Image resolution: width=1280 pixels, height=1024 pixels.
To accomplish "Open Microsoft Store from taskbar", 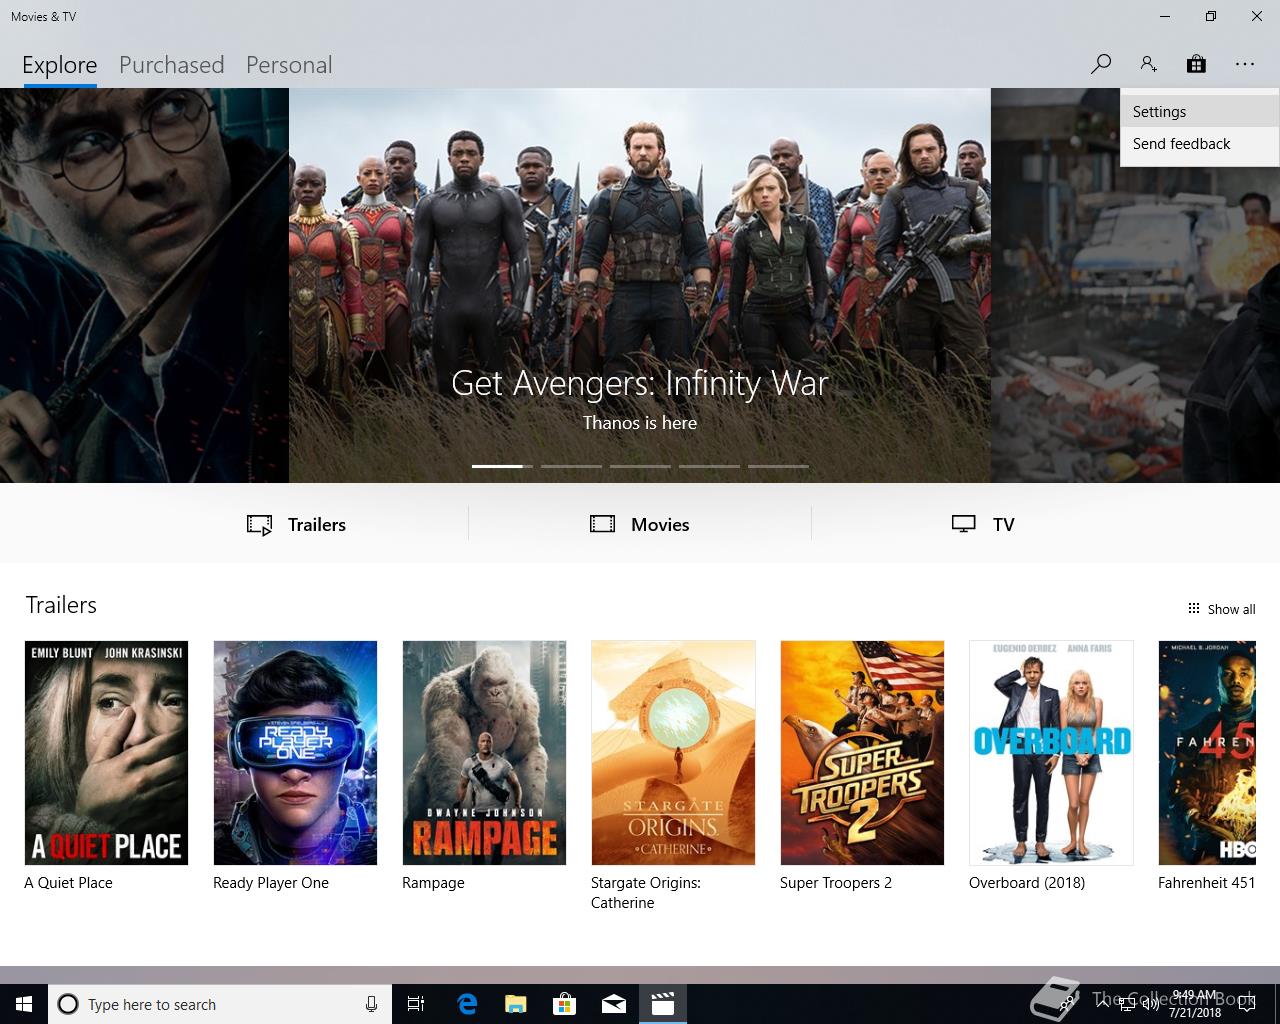I will click(x=565, y=1004).
